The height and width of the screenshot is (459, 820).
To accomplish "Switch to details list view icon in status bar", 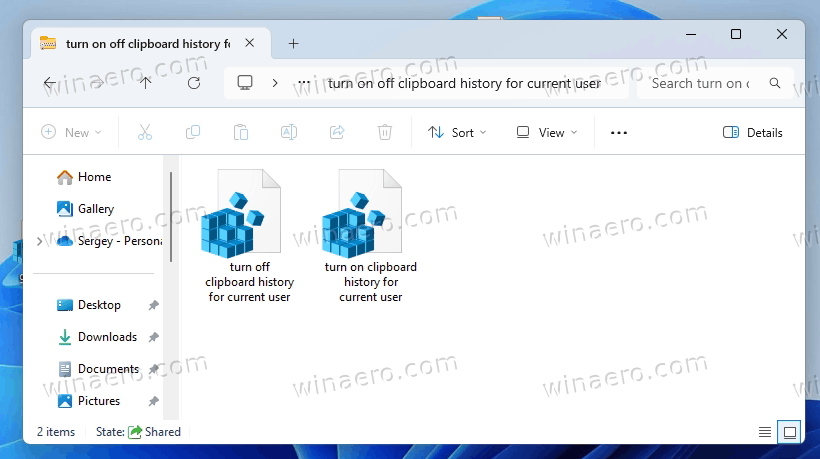I will tap(765, 432).
